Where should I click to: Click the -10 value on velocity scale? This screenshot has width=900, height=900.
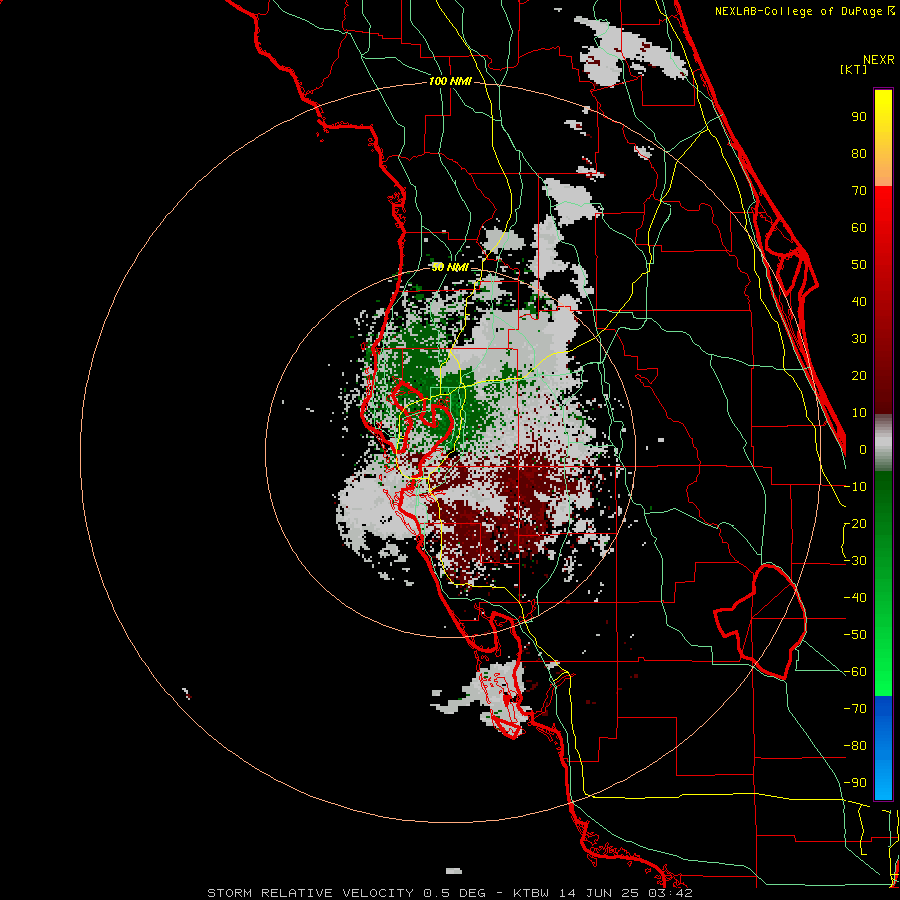coord(855,487)
